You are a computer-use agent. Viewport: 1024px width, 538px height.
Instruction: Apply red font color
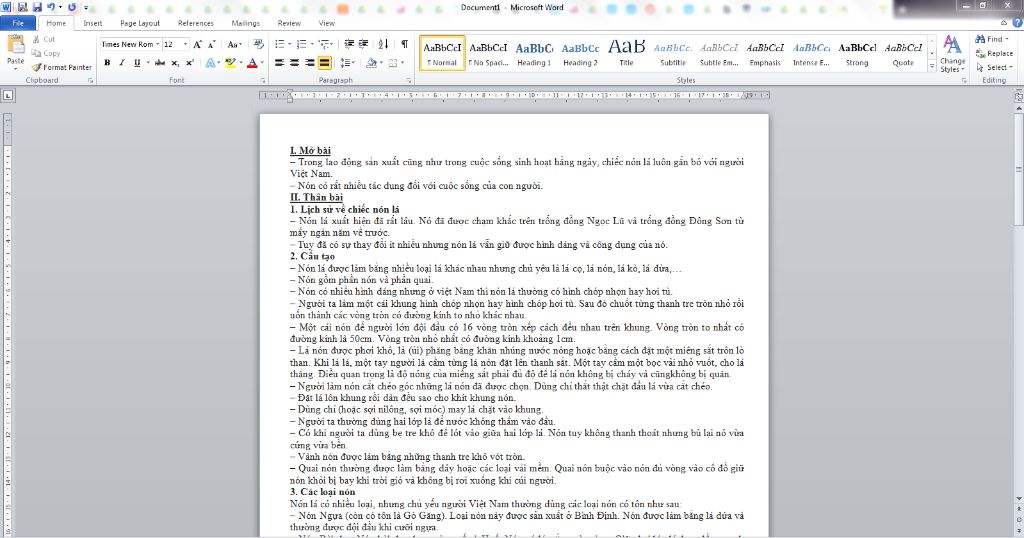pos(252,63)
